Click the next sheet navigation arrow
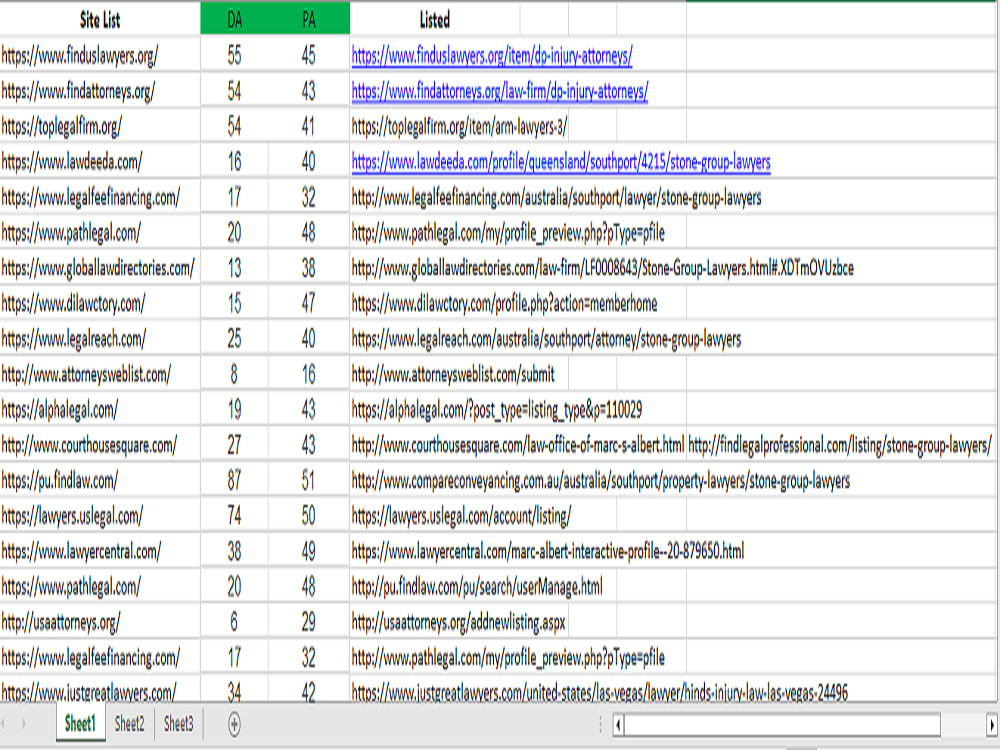This screenshot has height=750, width=1000. (24, 724)
